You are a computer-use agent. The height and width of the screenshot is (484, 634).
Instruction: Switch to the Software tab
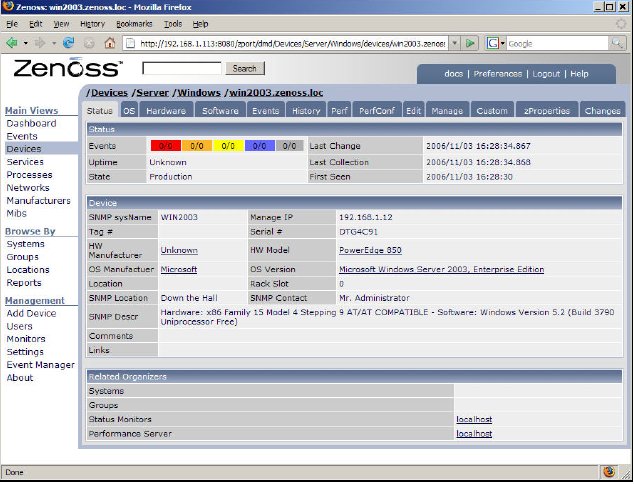[220, 111]
